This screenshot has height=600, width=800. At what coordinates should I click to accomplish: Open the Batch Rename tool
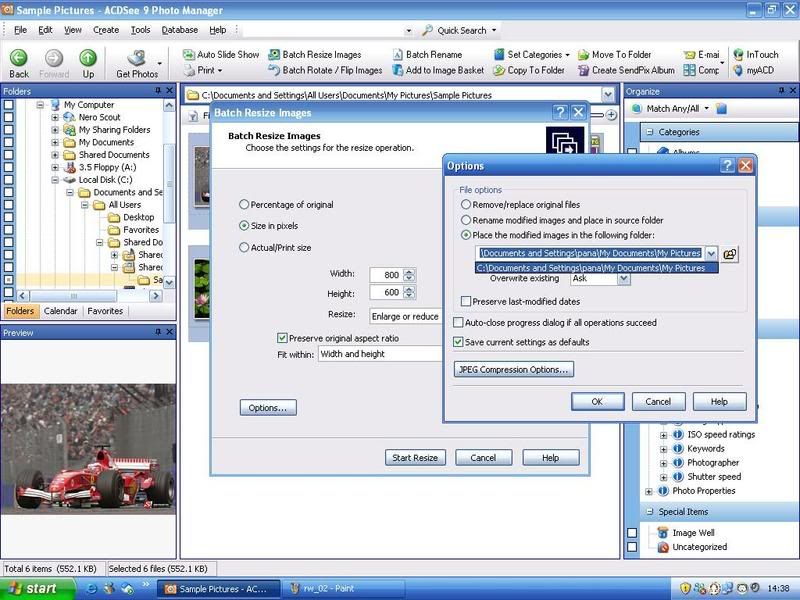[x=427, y=55]
